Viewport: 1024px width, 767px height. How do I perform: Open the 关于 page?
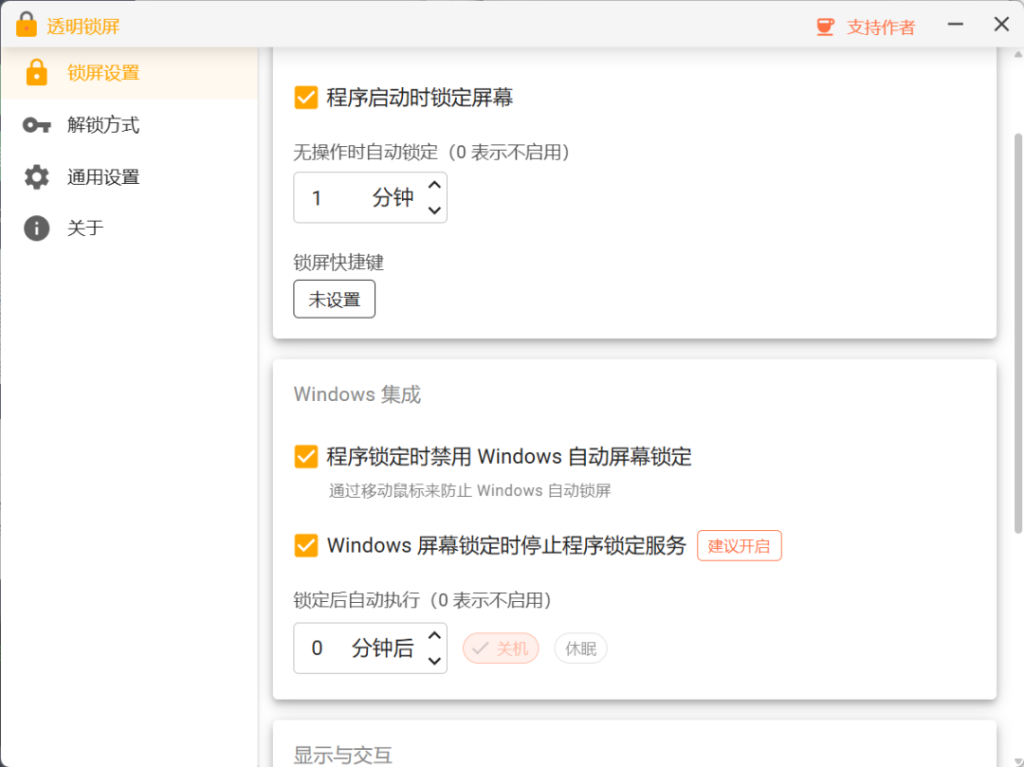tap(85, 228)
